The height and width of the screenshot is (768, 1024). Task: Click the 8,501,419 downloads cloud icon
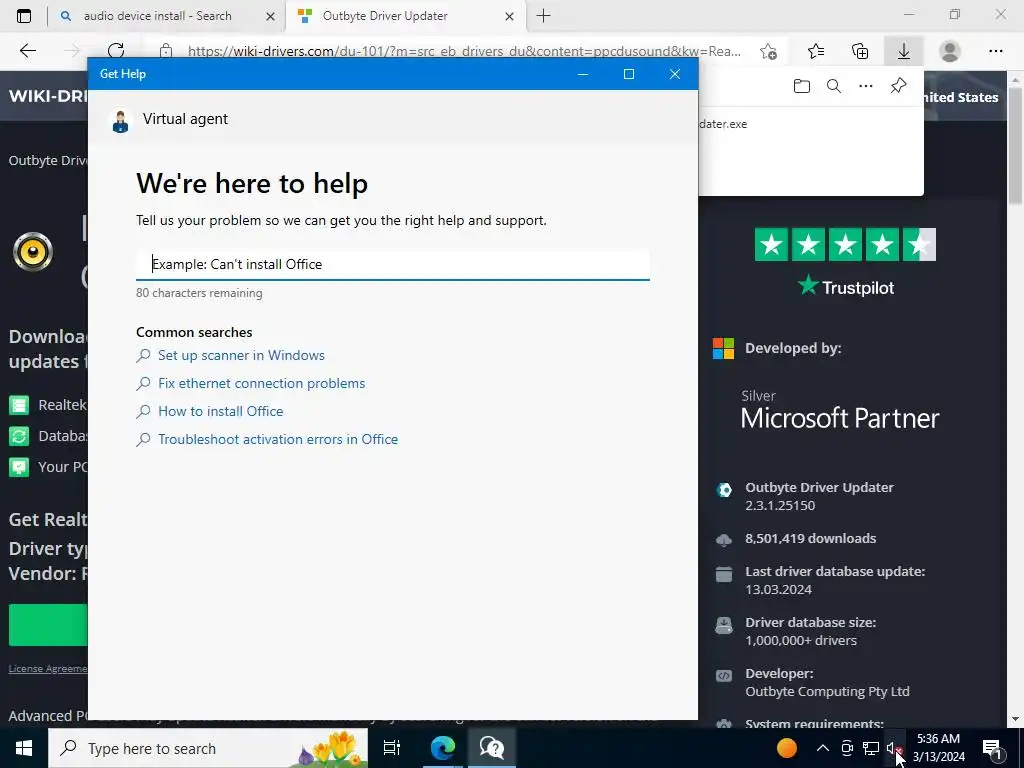[x=724, y=539]
